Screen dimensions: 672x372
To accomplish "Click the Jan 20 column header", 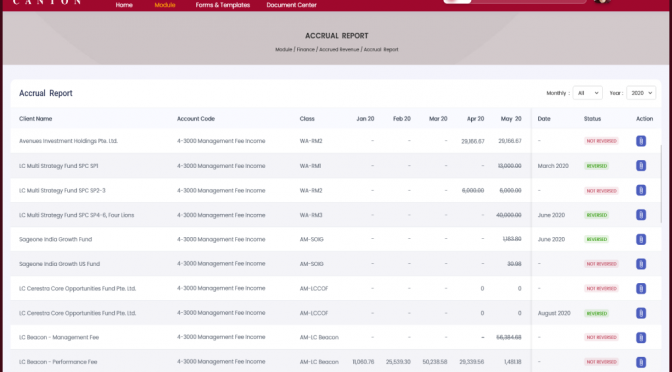I will click(365, 119).
